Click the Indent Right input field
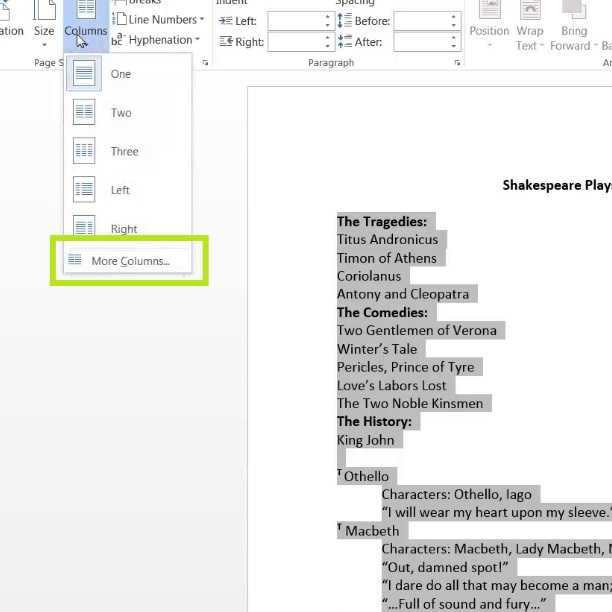The width and height of the screenshot is (612, 612). [296, 42]
